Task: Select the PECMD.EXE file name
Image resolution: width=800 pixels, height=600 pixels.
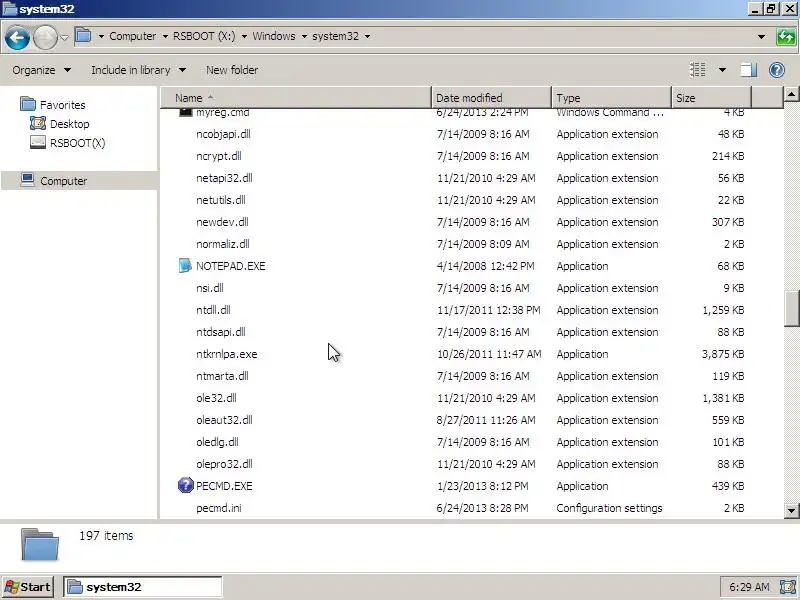Action: (224, 486)
